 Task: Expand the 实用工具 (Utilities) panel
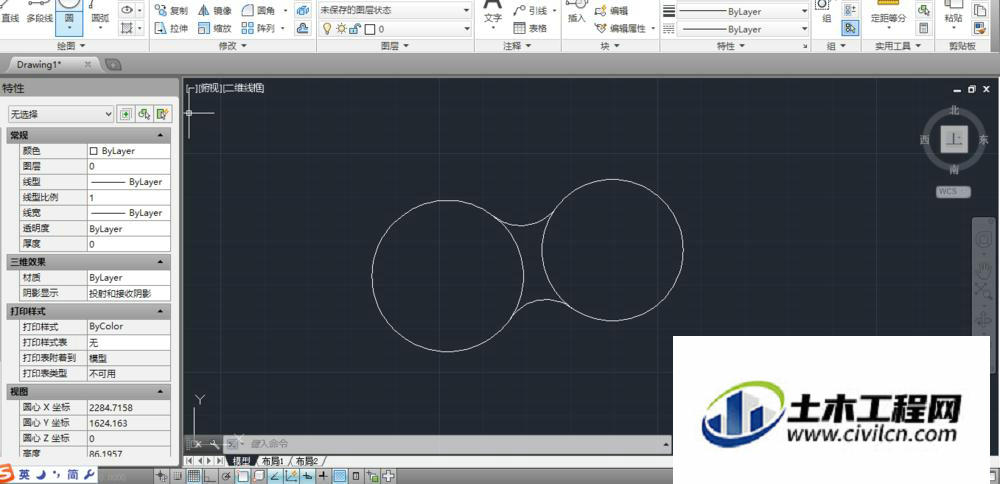coord(898,46)
